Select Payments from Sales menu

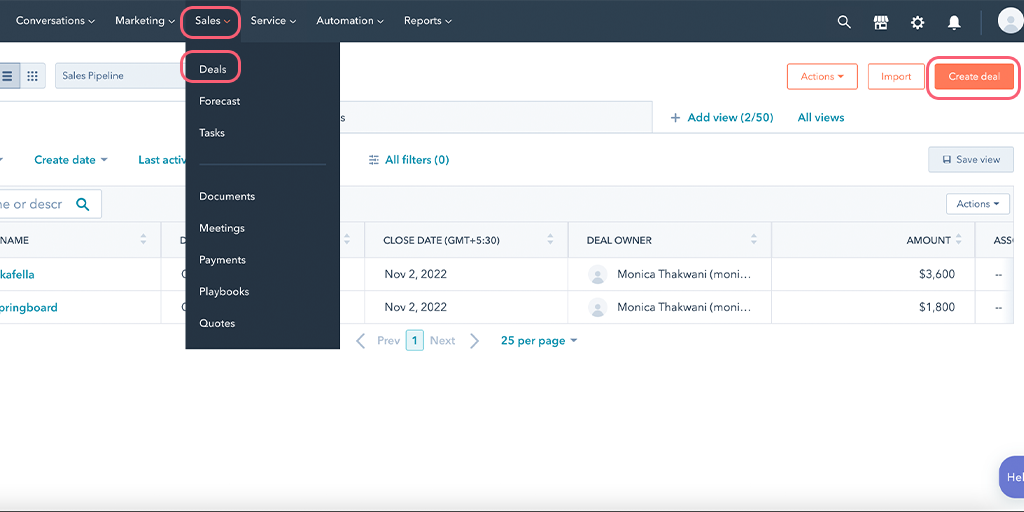[222, 259]
